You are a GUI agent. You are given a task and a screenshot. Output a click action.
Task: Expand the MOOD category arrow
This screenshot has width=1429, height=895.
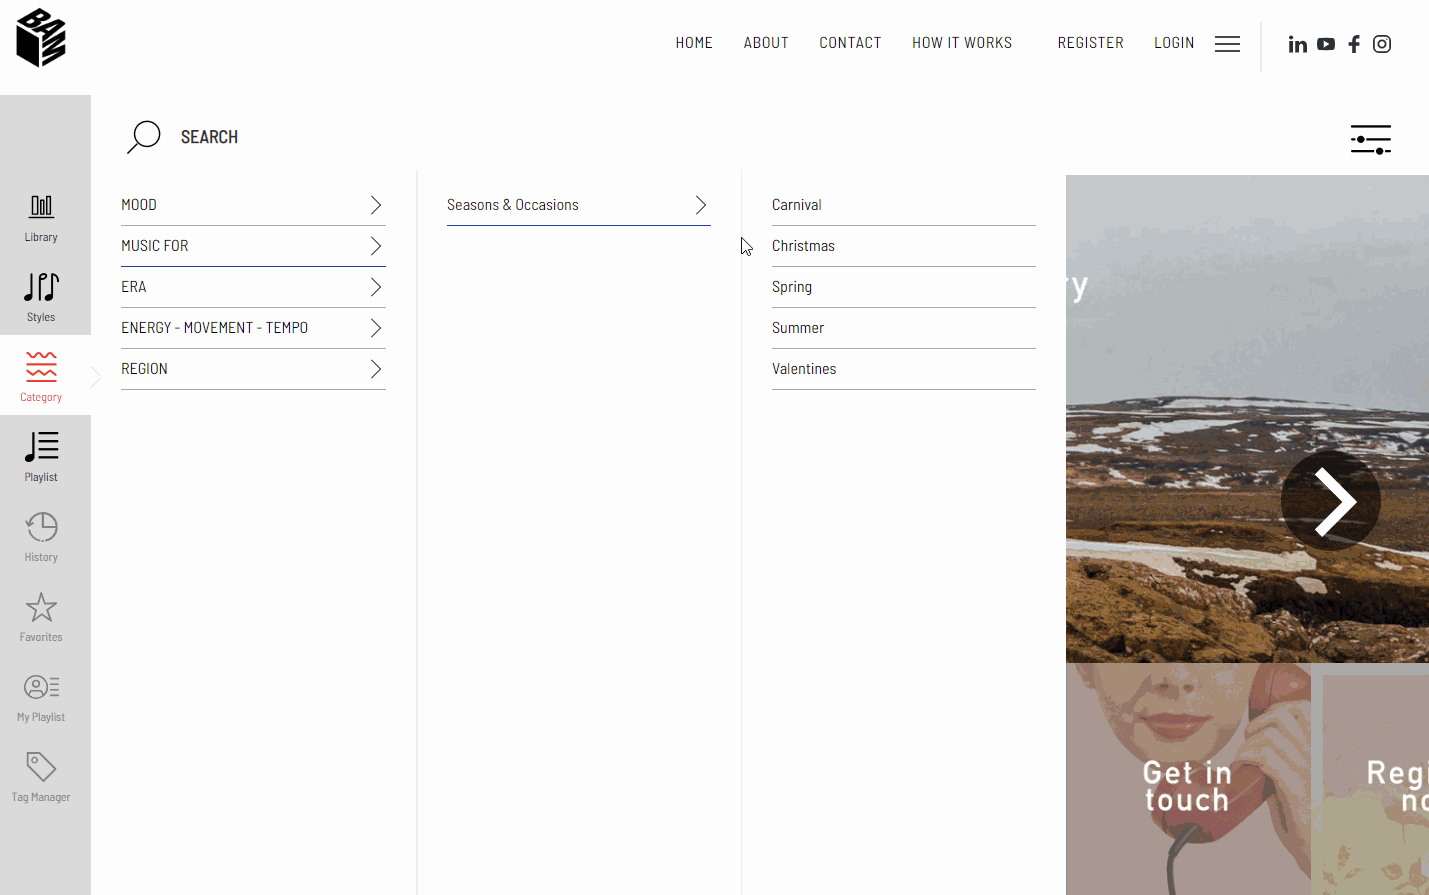coord(376,205)
